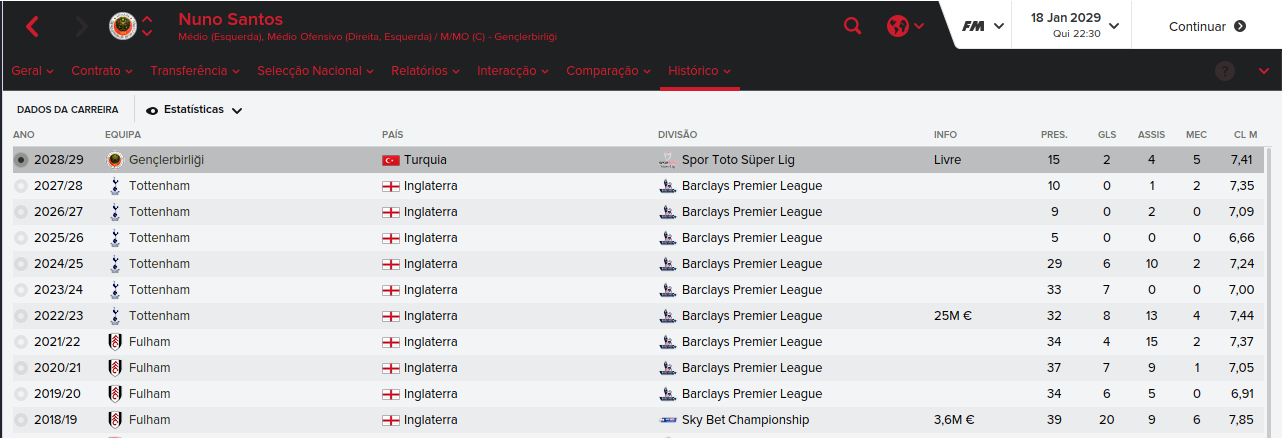Click the Tottenham crest in 2024/25 row
Image resolution: width=1282 pixels, height=438 pixels.
click(x=114, y=264)
